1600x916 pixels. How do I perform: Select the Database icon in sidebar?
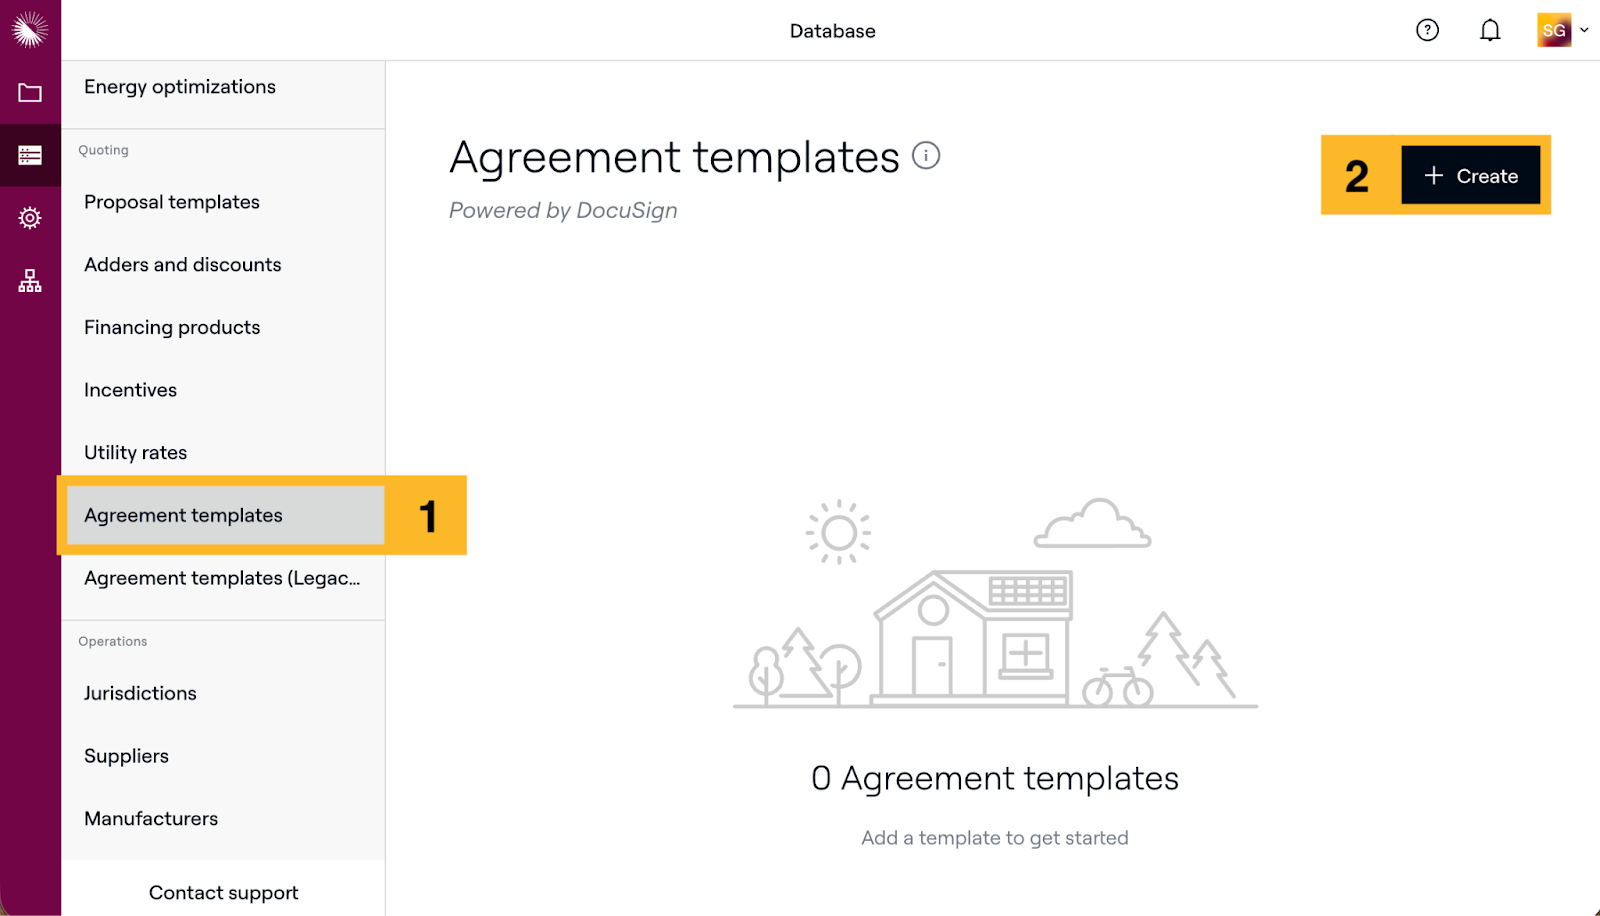[x=30, y=155]
